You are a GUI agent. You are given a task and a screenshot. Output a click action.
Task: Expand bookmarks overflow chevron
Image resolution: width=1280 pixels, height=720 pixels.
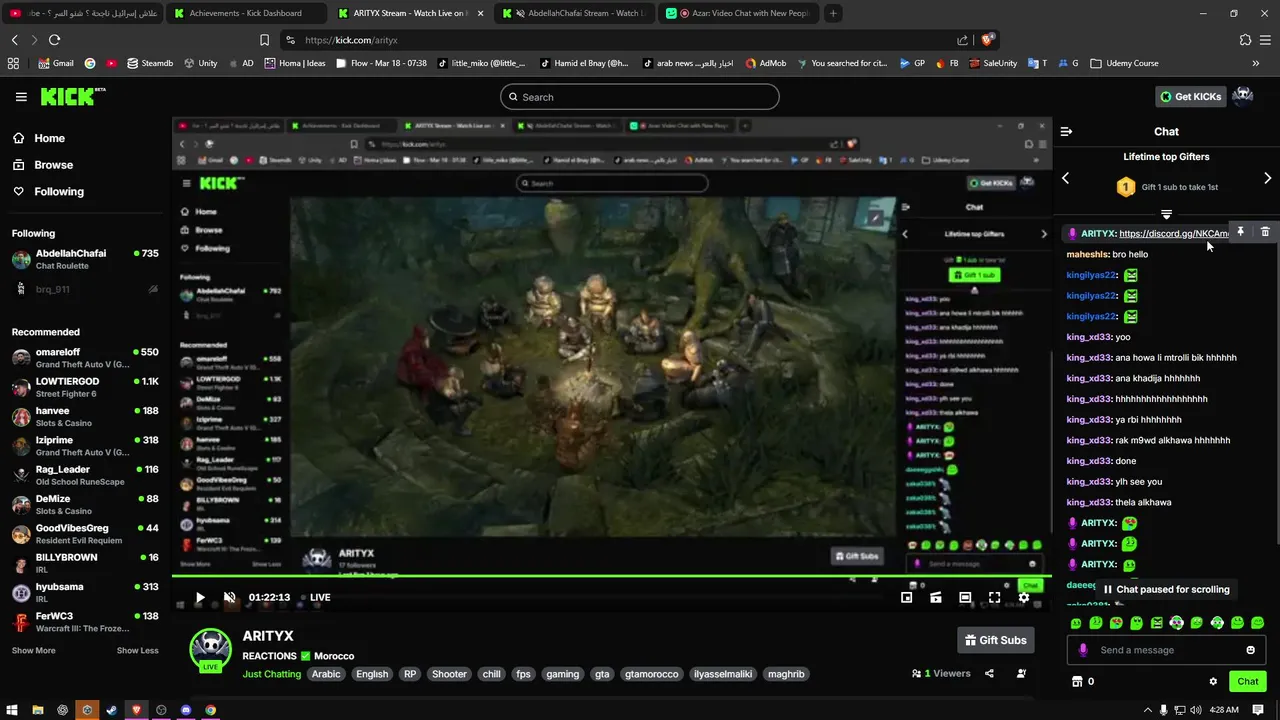point(1256,63)
